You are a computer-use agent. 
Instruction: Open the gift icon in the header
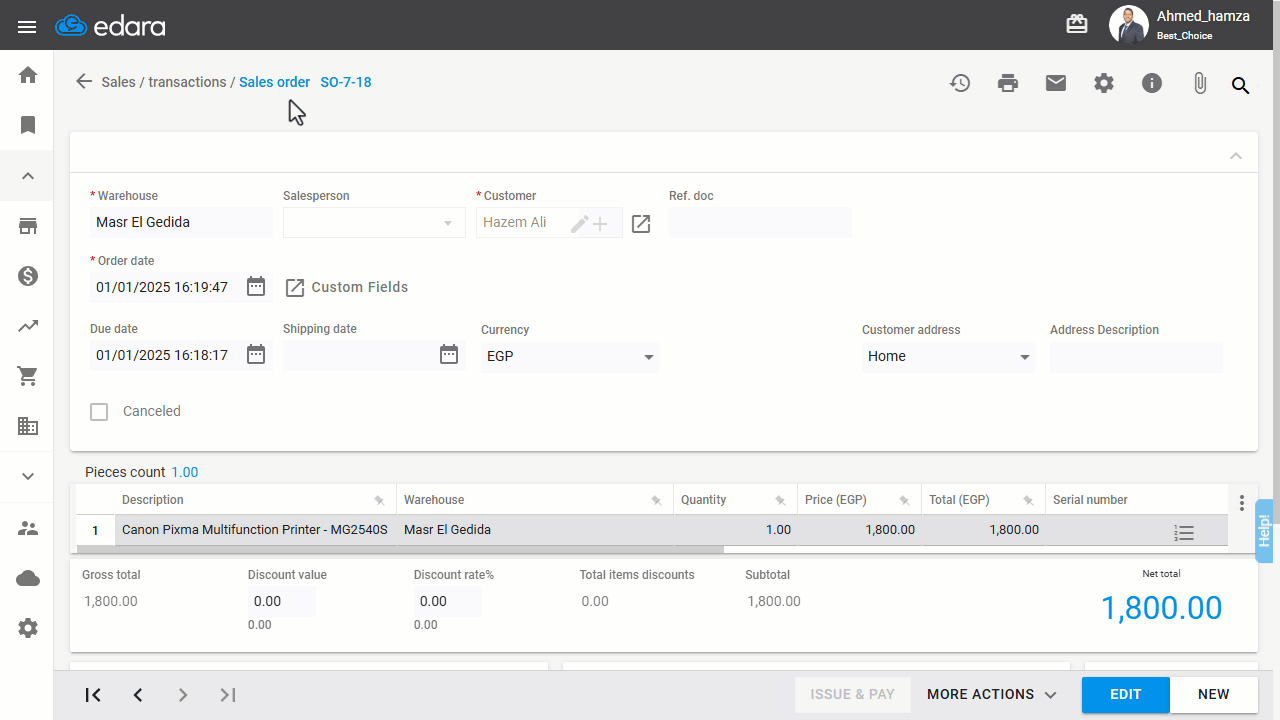coord(1077,25)
